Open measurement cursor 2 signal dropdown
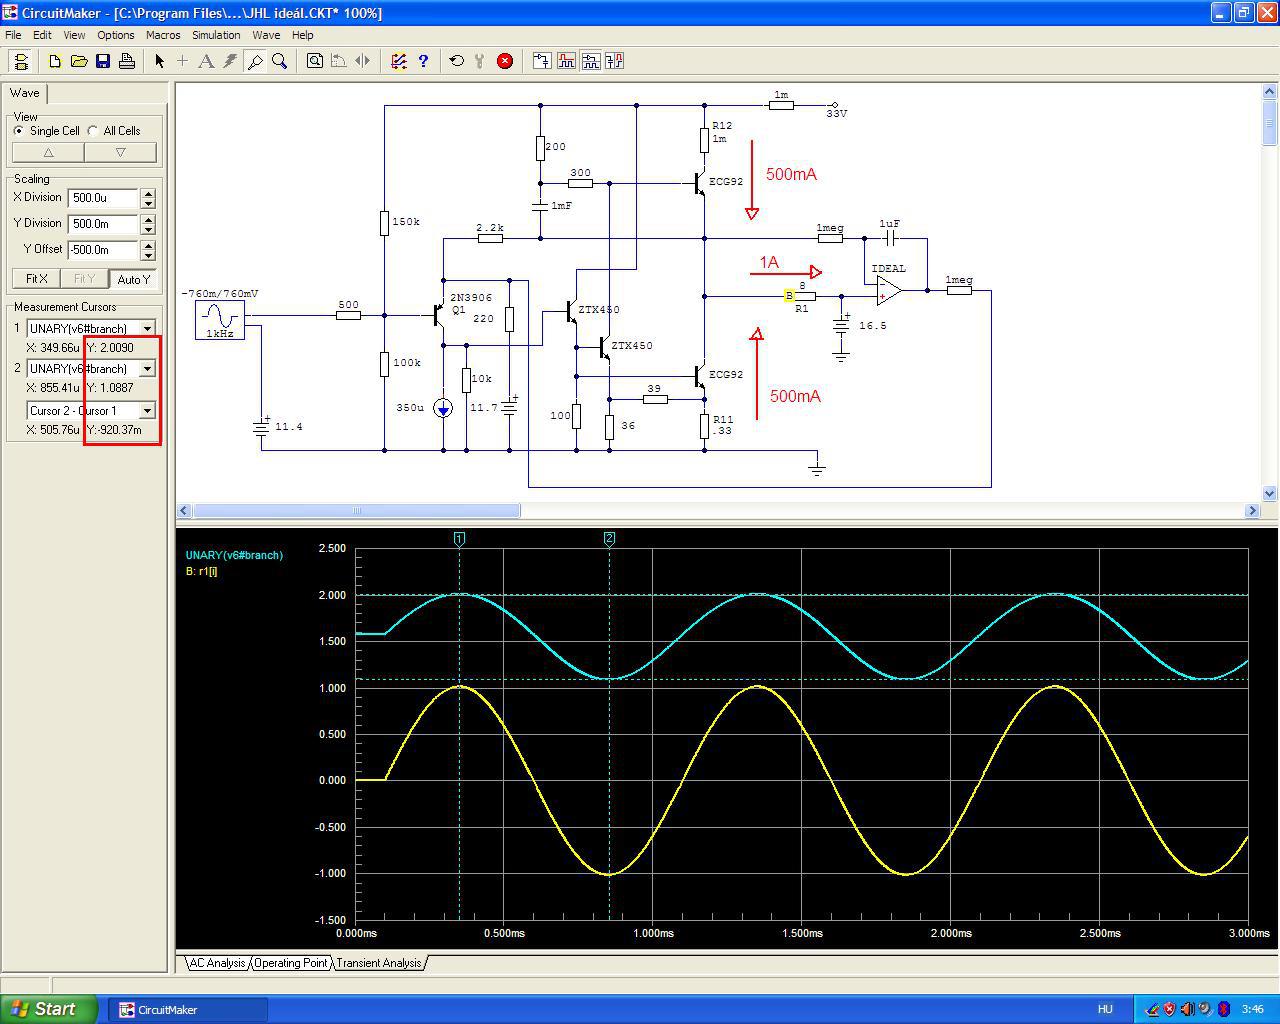Image resolution: width=1280 pixels, height=1024 pixels. coord(147,369)
